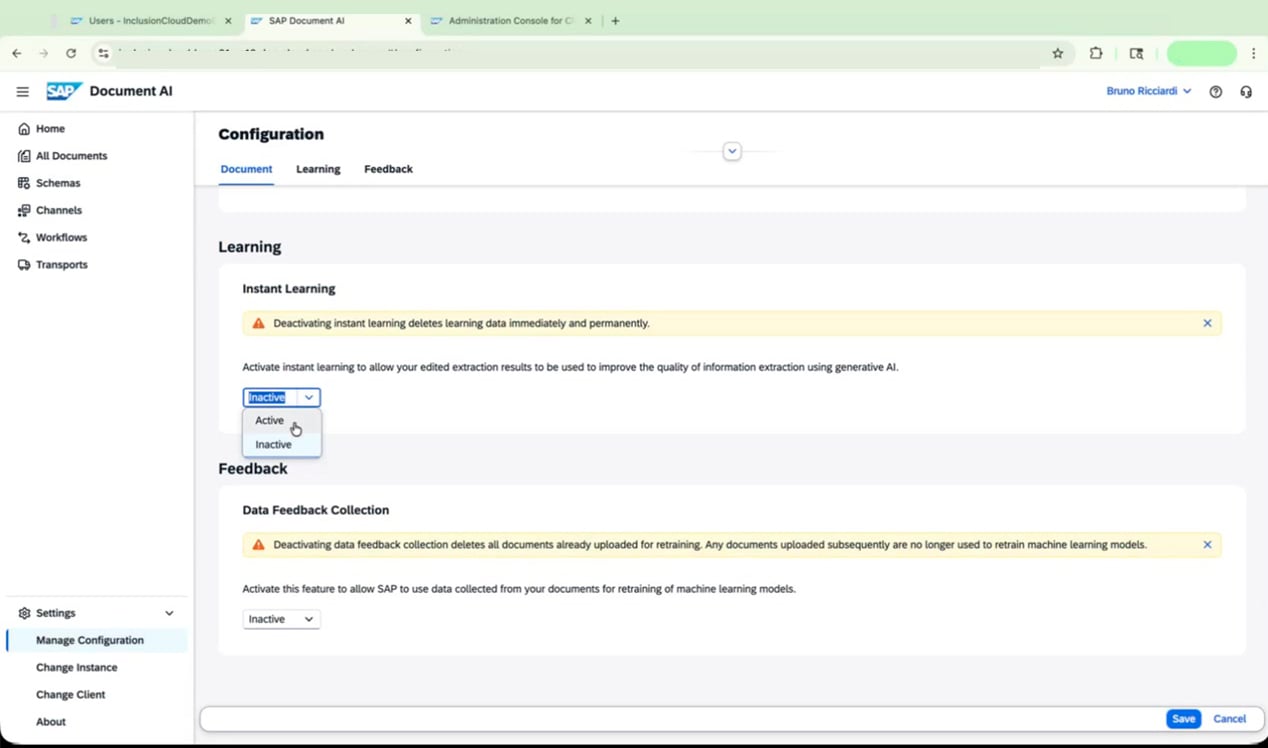Screen dimensions: 1268x748
Task: Open the hamburger navigation menu
Action: 22,91
